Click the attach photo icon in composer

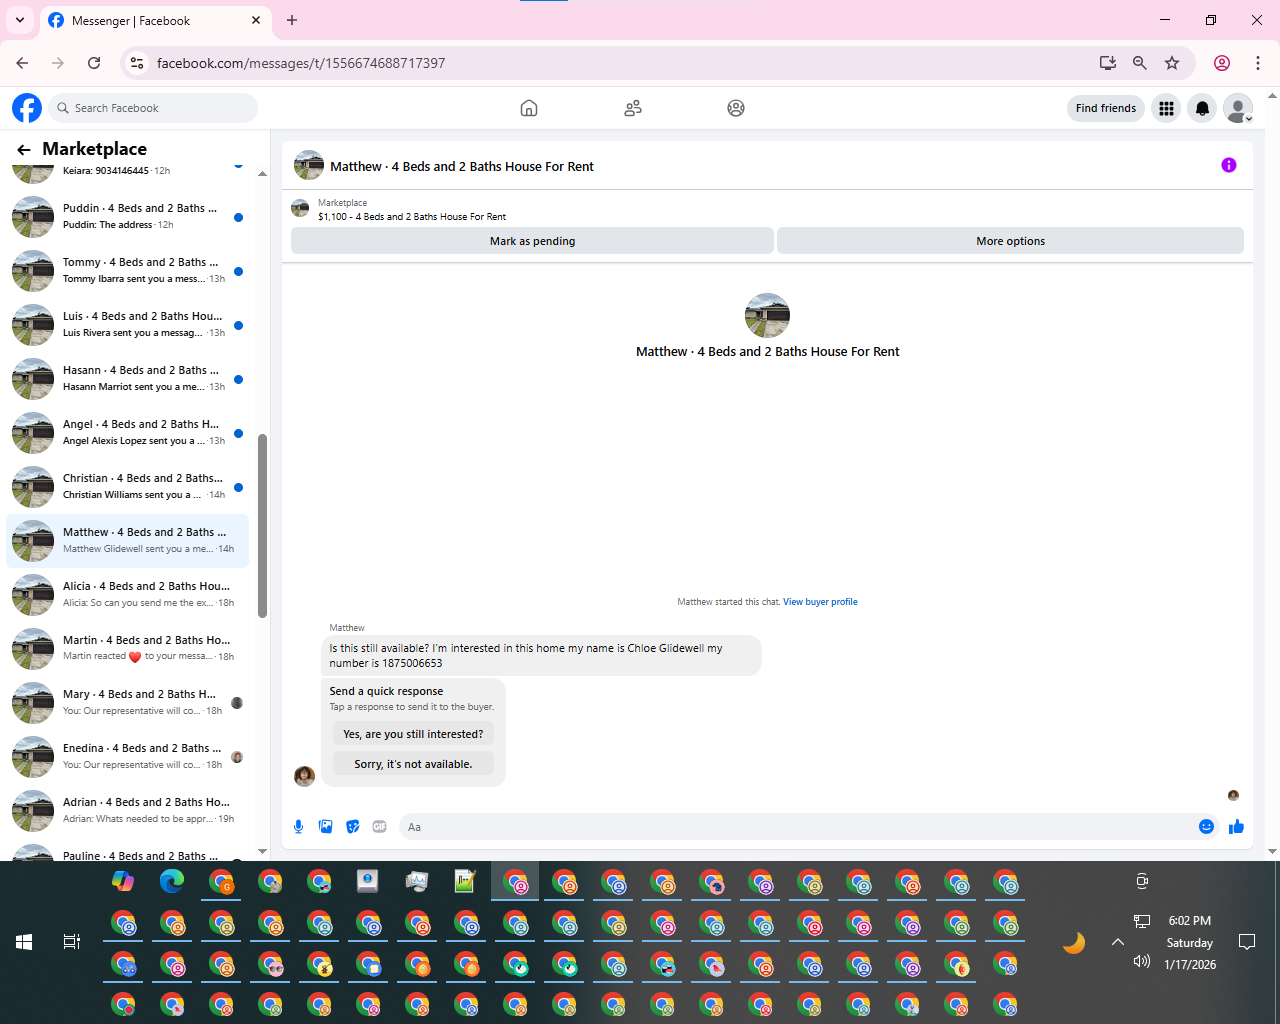[325, 826]
